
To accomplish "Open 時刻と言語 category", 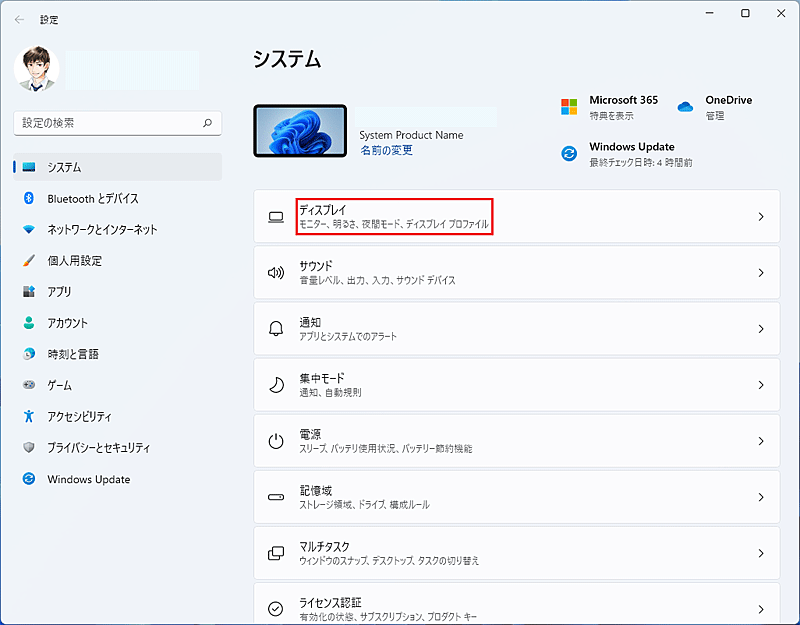I will tap(118, 354).
